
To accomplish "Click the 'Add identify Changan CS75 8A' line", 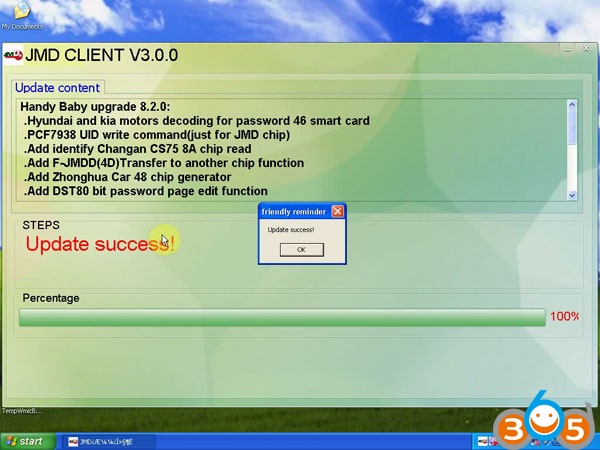I will click(x=138, y=148).
